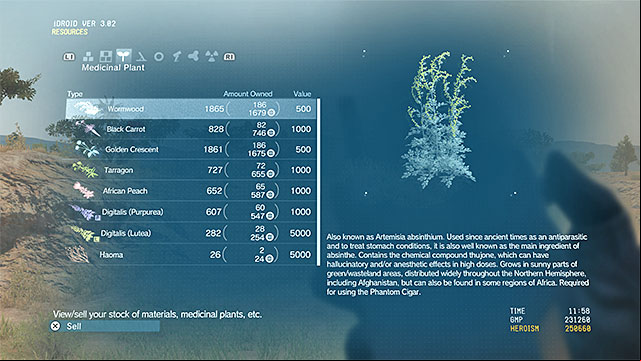Click African Peach total amount 652
This screenshot has height=361, width=641.
click(x=214, y=191)
